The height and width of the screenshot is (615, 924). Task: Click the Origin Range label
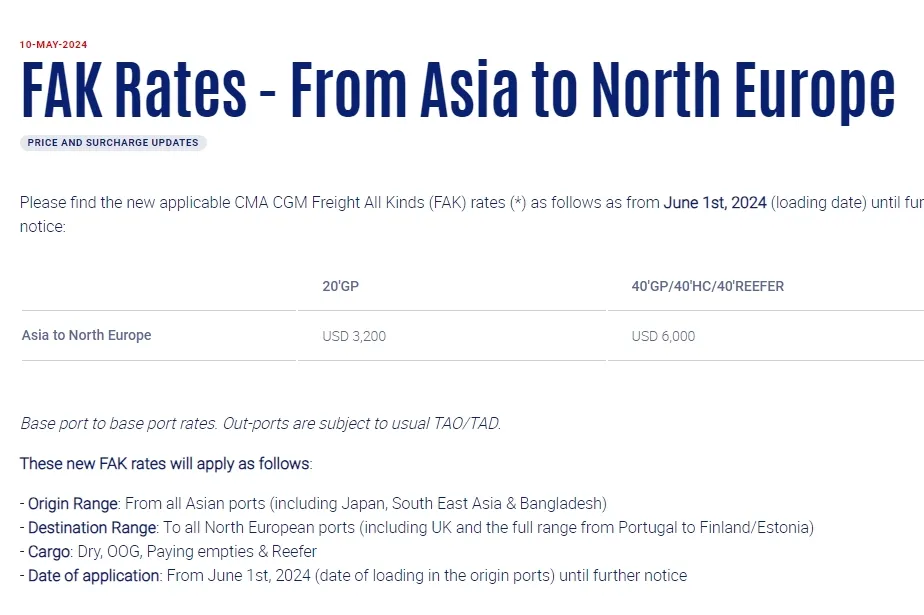coord(73,504)
